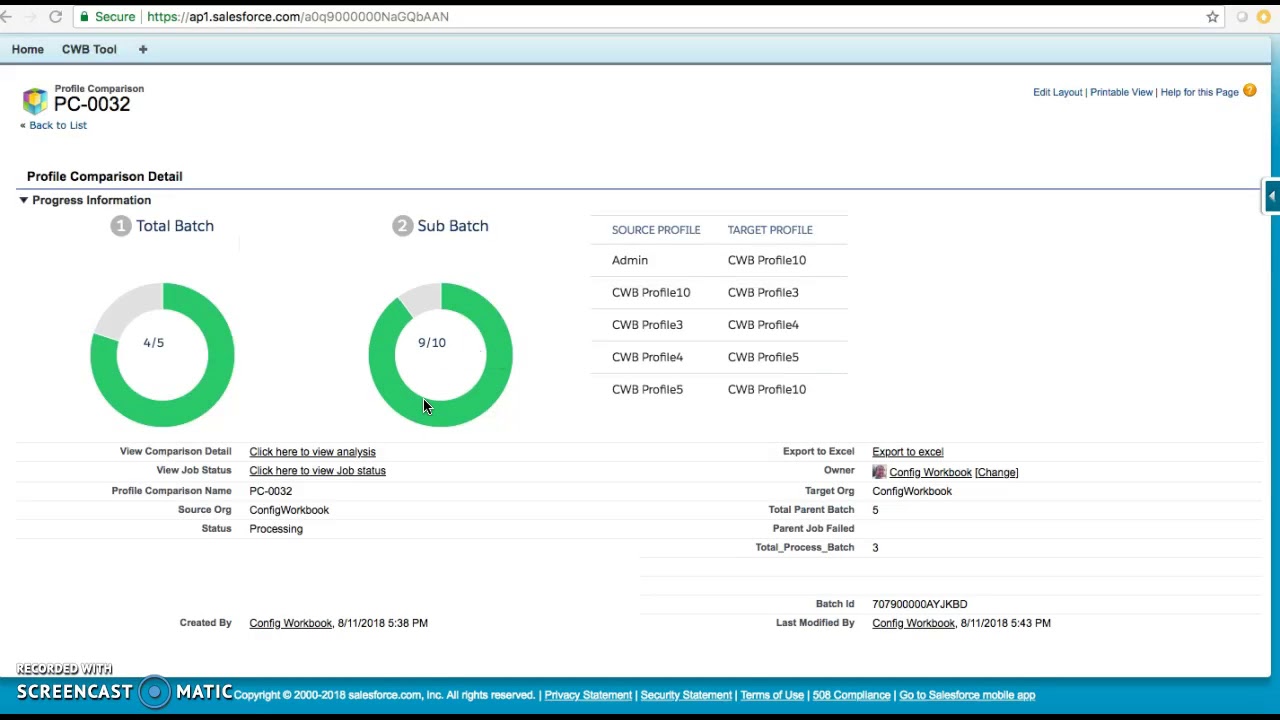
Task: Click owner avatar next to Config Workbook
Action: [x=879, y=472]
